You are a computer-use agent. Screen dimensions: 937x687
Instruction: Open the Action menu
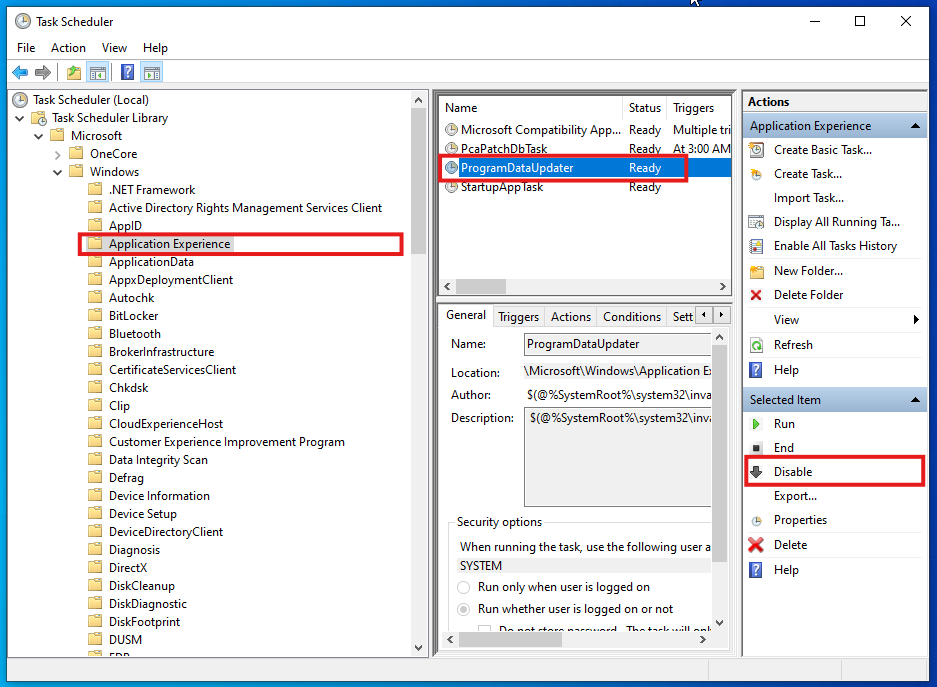coord(68,48)
